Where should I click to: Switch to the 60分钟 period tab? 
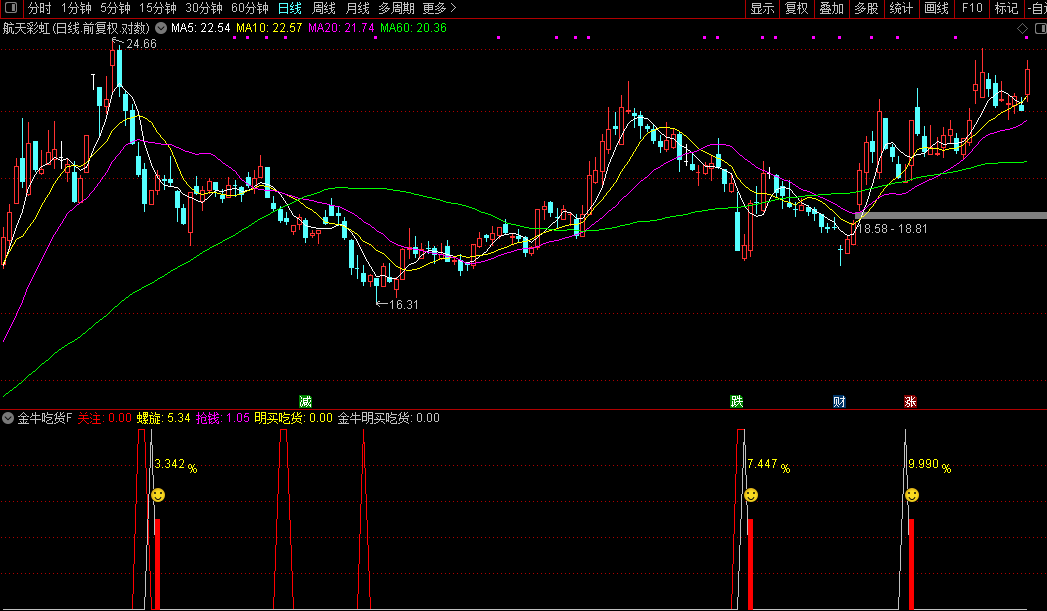pos(250,8)
